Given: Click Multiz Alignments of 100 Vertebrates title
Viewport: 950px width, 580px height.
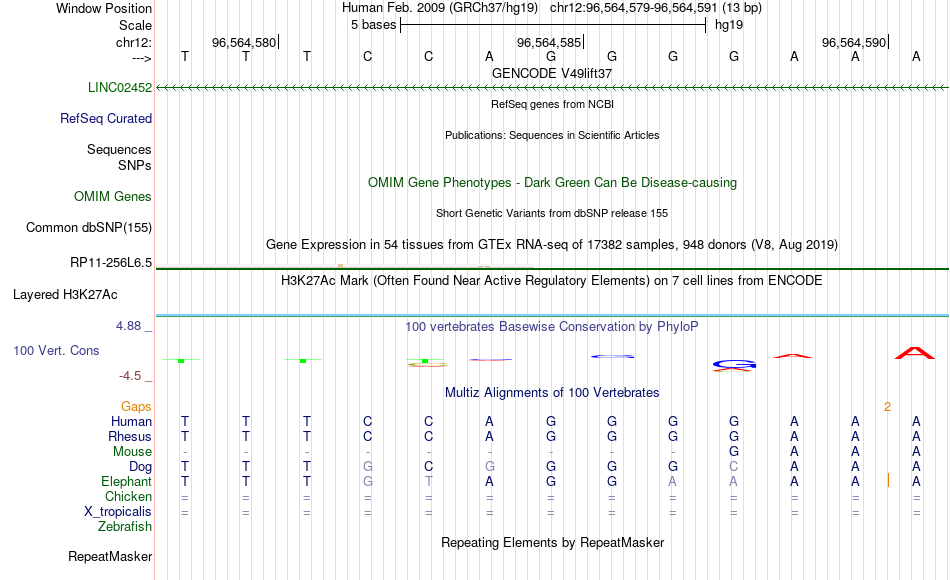Looking at the screenshot, I should coord(552,393).
